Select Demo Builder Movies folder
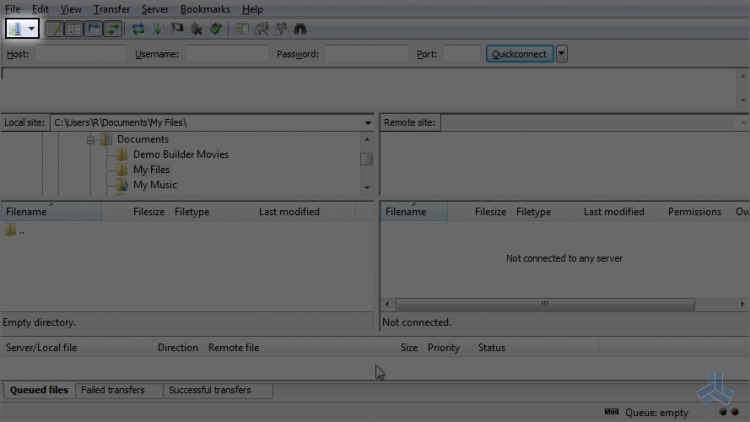The width and height of the screenshot is (750, 422). tap(181, 154)
